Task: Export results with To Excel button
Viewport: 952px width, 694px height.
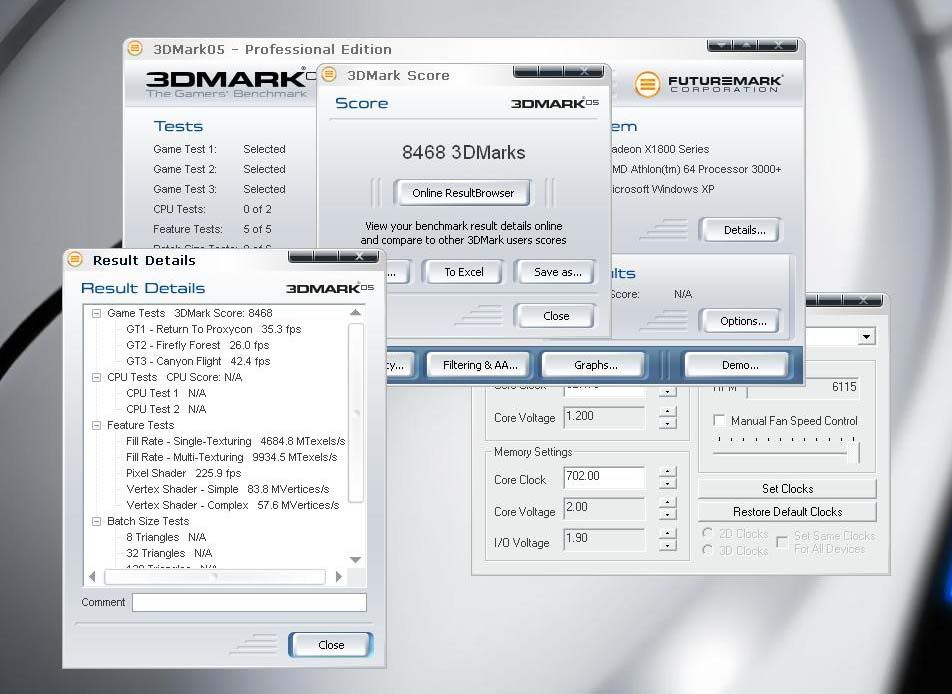Action: tap(464, 272)
